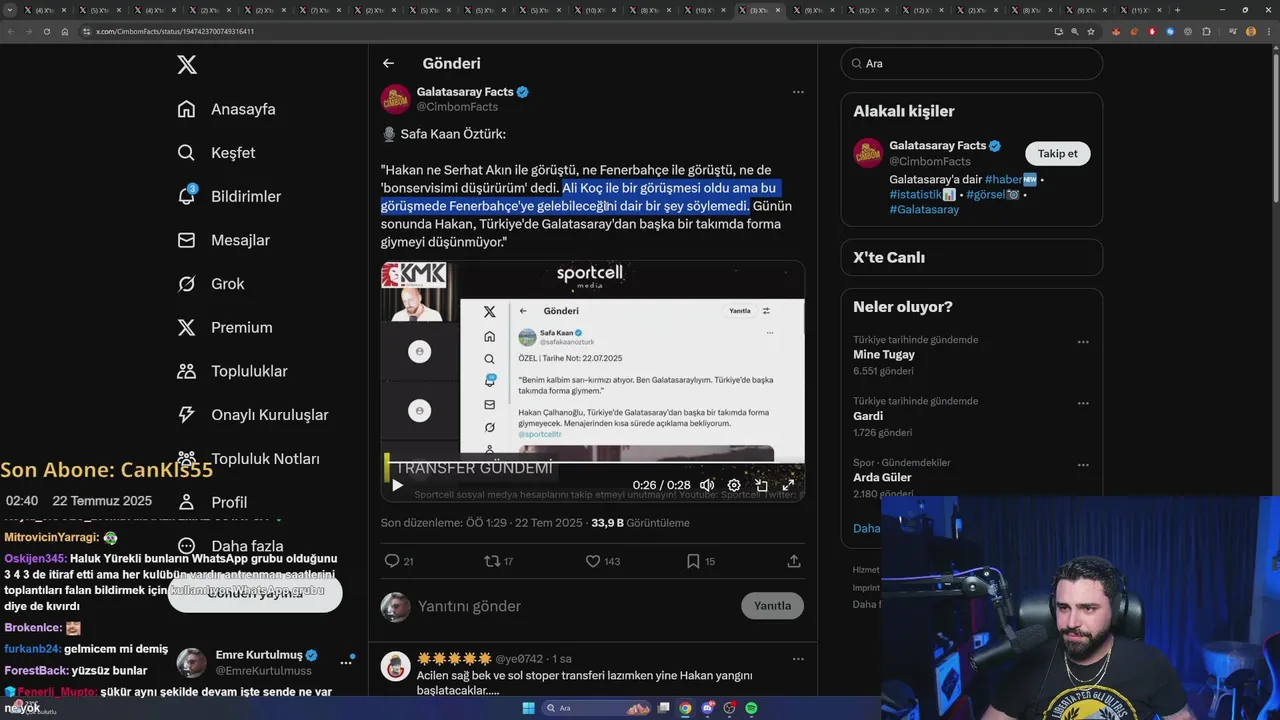Mute the video volume
The width and height of the screenshot is (1280, 720).
[x=707, y=485]
